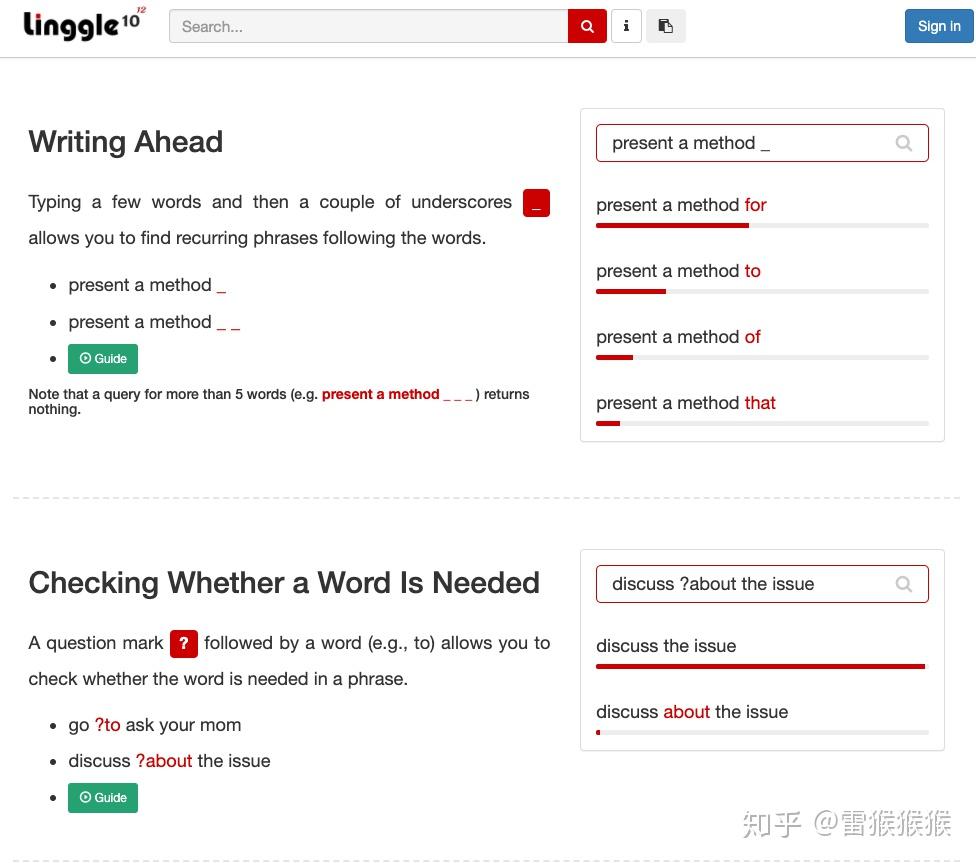This screenshot has width=976, height=863.
Task: Open the information "i" icon beside search
Action: click(626, 26)
